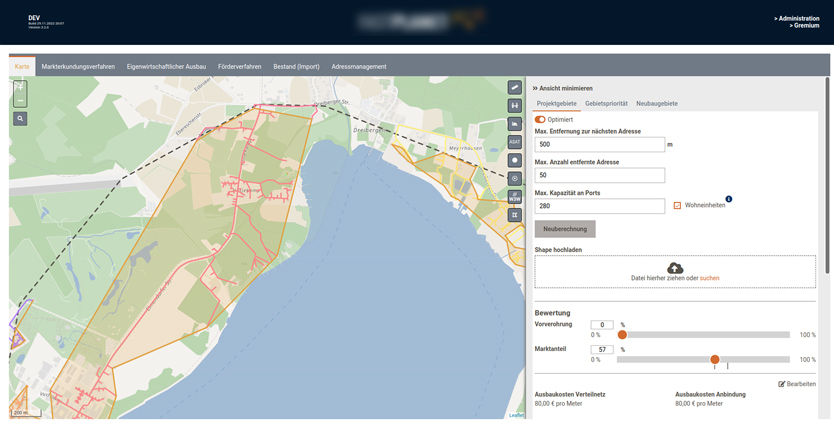Click the Max. Kapazität an Ports field
This screenshot has width=834, height=425.
tap(600, 206)
